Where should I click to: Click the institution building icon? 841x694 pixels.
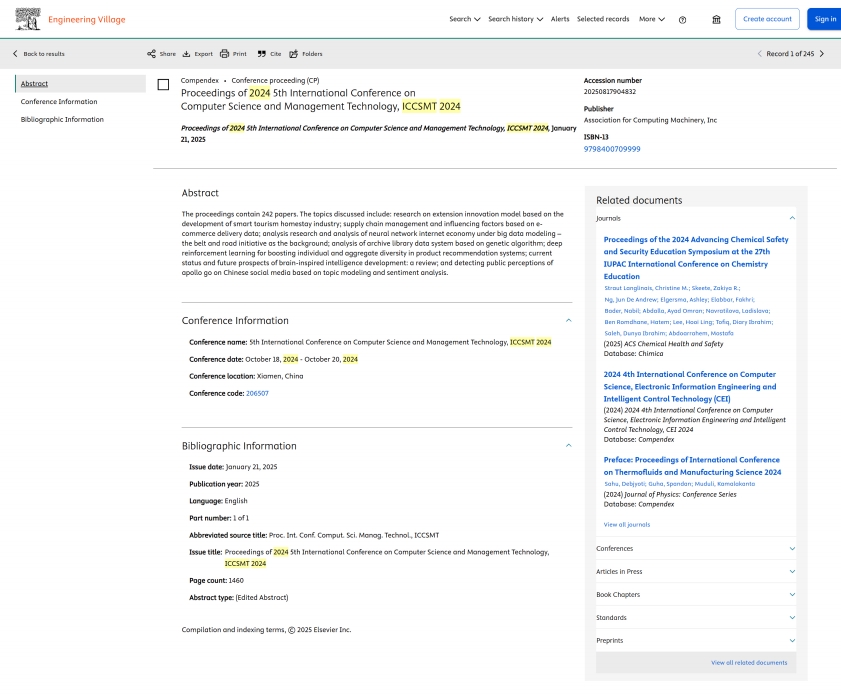click(716, 19)
